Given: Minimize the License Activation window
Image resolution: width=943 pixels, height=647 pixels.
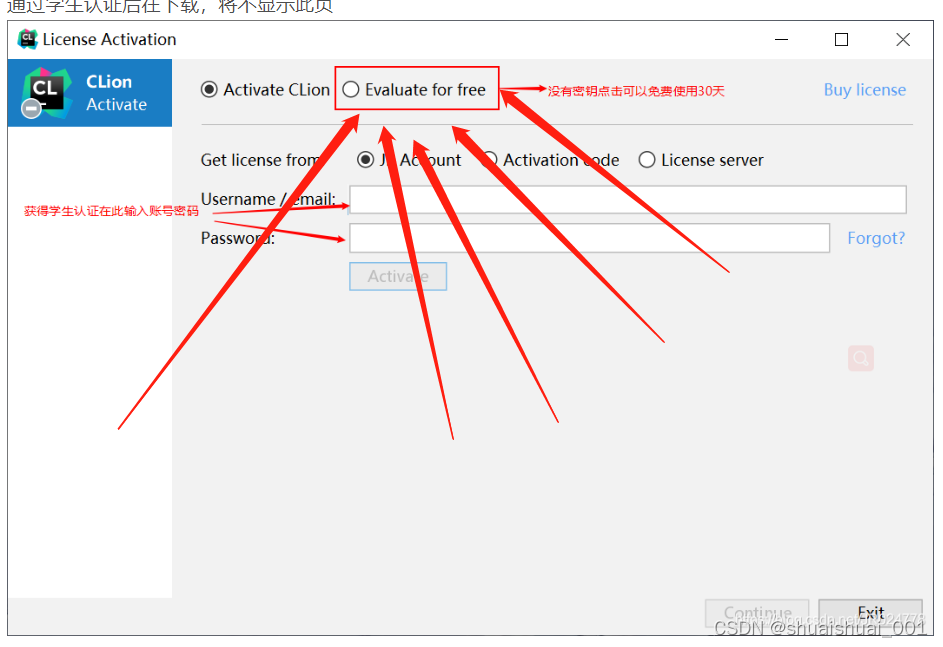Looking at the screenshot, I should [781, 40].
